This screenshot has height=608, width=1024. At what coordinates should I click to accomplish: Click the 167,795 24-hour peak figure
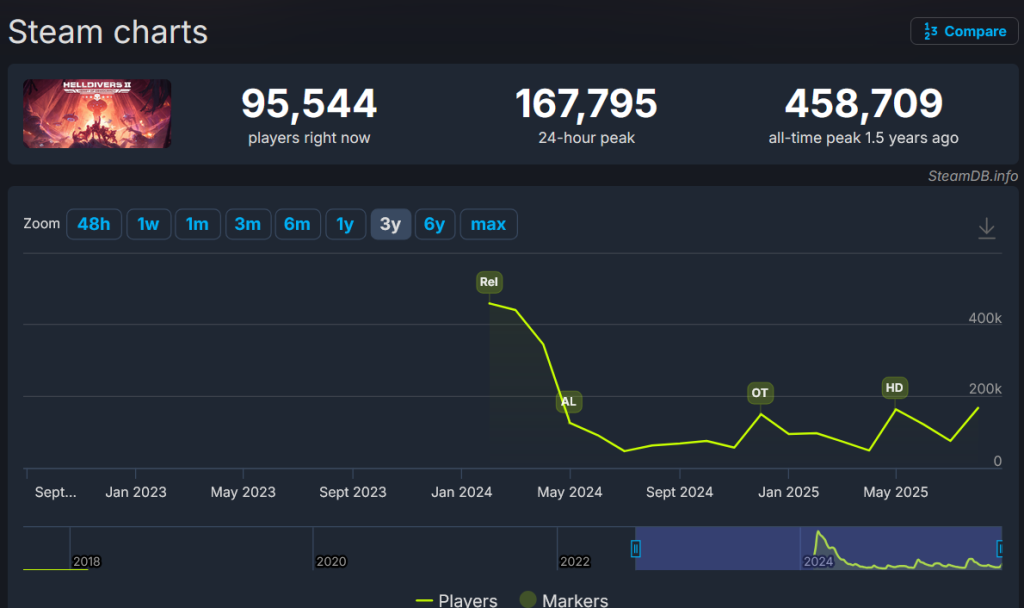tap(586, 104)
